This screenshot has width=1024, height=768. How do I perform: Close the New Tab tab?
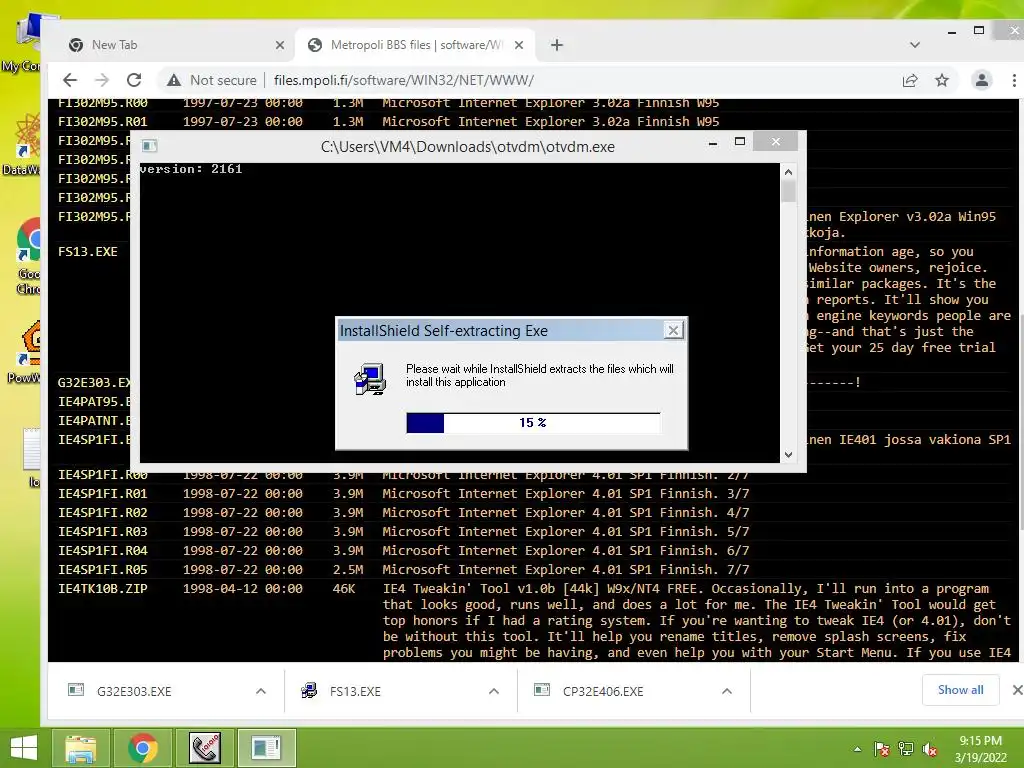pyautogui.click(x=280, y=45)
